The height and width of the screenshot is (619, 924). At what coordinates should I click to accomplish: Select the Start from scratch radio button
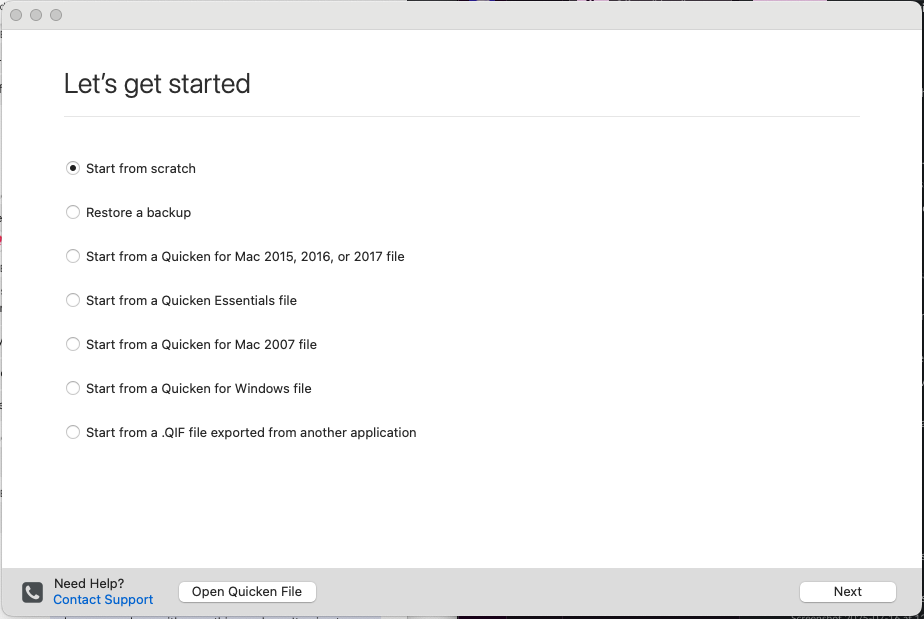pyautogui.click(x=72, y=169)
